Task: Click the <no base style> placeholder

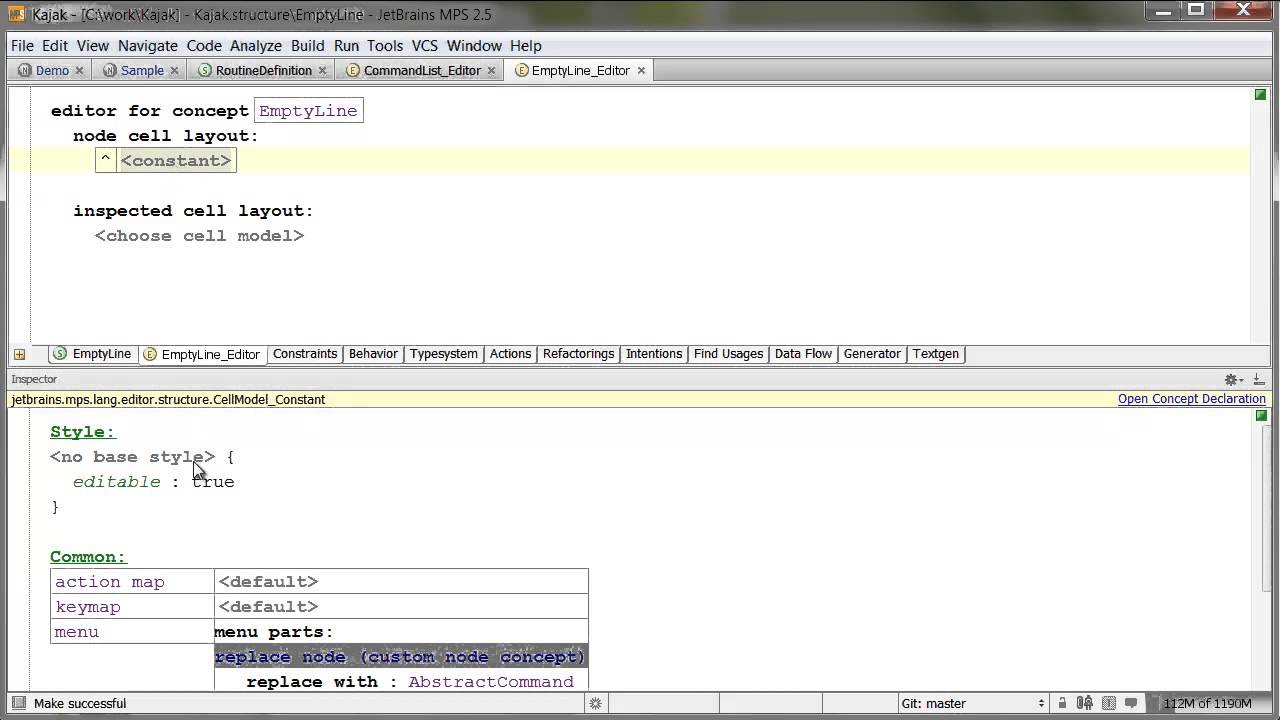Action: pyautogui.click(x=132, y=457)
